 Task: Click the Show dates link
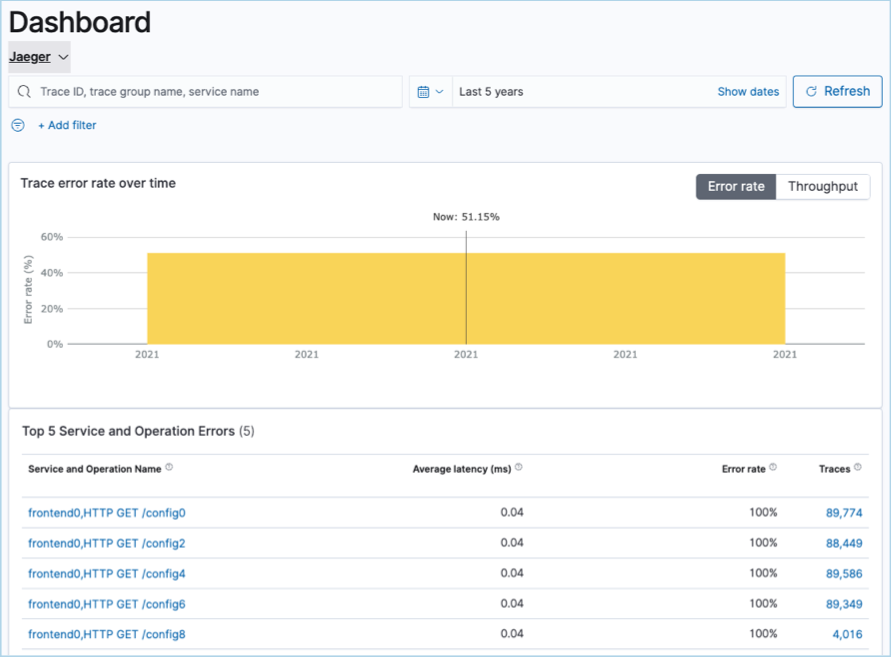click(x=748, y=92)
